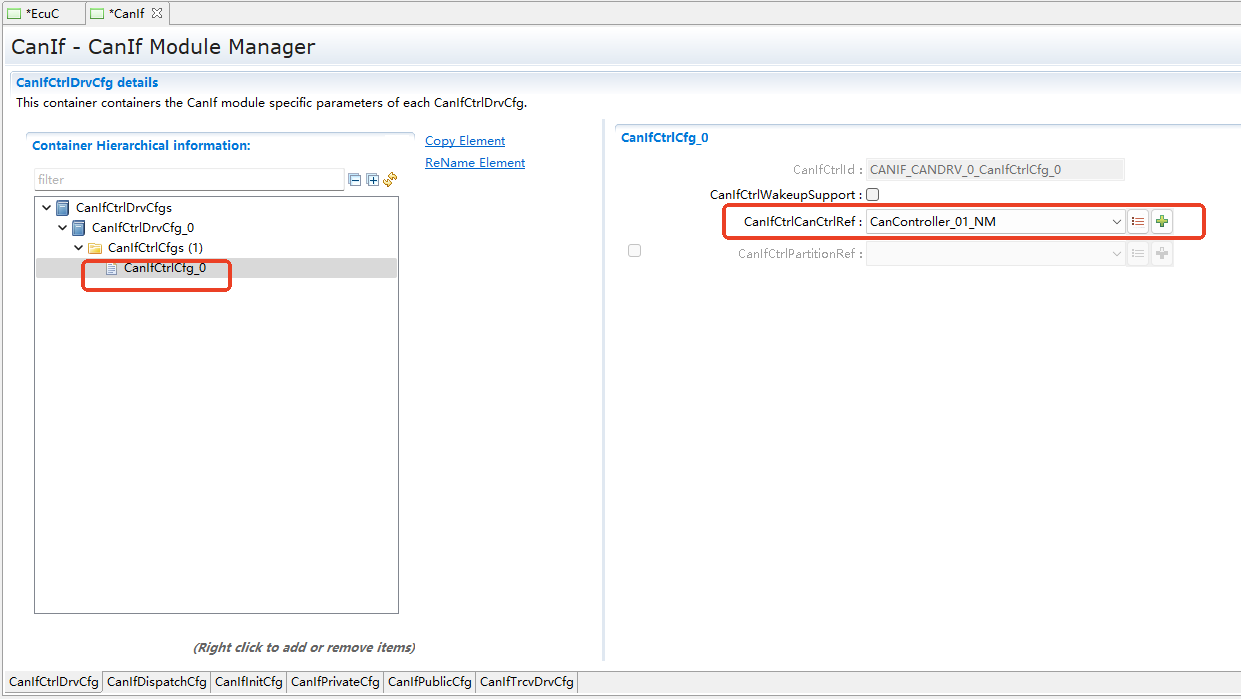This screenshot has height=699, width=1241.
Task: Click the Copy Element link
Action: tap(465, 141)
